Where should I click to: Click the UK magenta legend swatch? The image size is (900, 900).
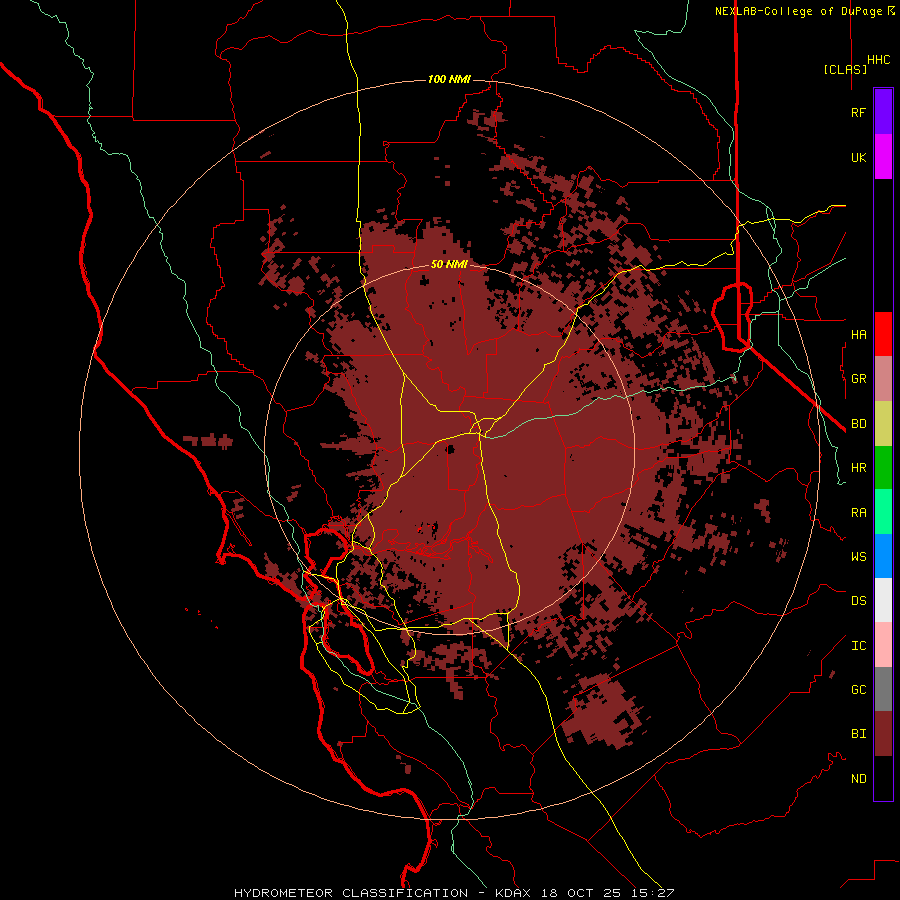click(x=883, y=157)
